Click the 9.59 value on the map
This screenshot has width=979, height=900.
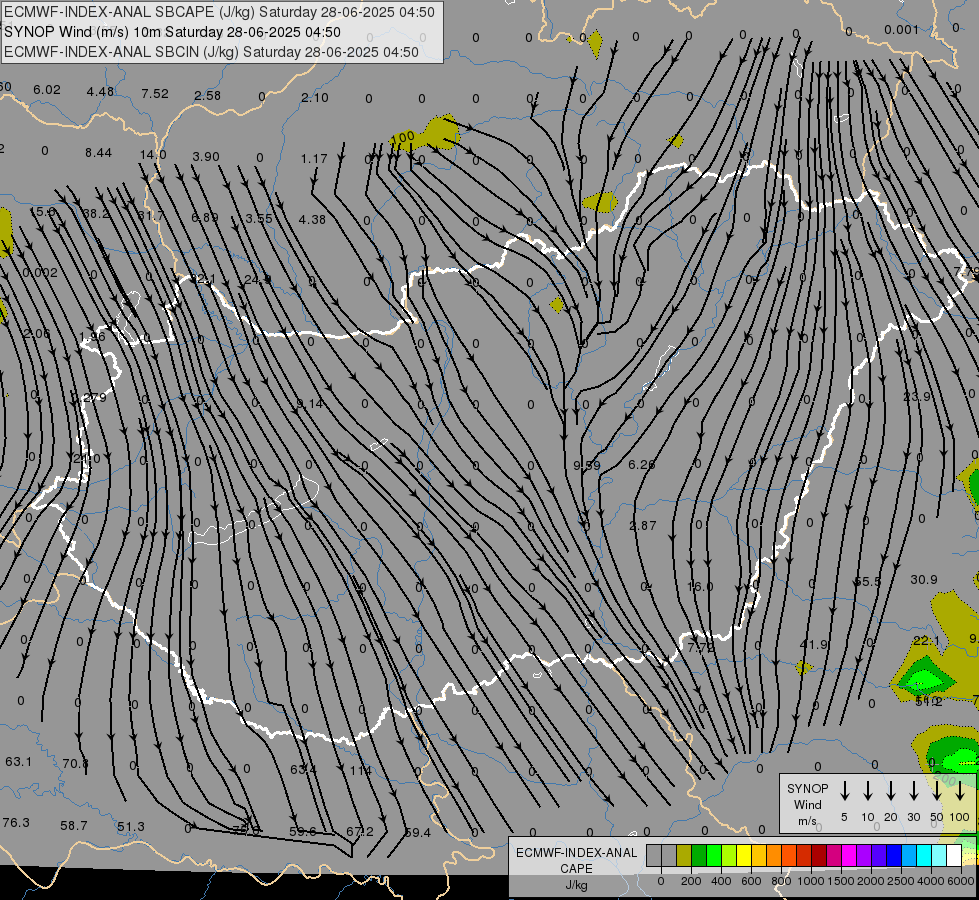click(586, 465)
